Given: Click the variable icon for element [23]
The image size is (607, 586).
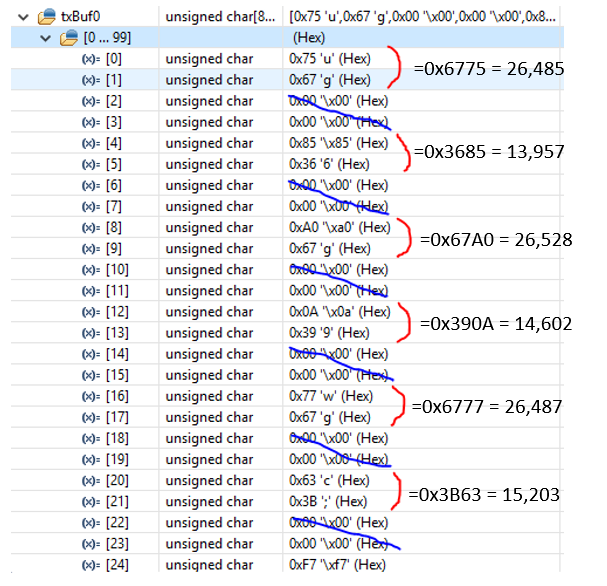Looking at the screenshot, I should click(91, 544).
